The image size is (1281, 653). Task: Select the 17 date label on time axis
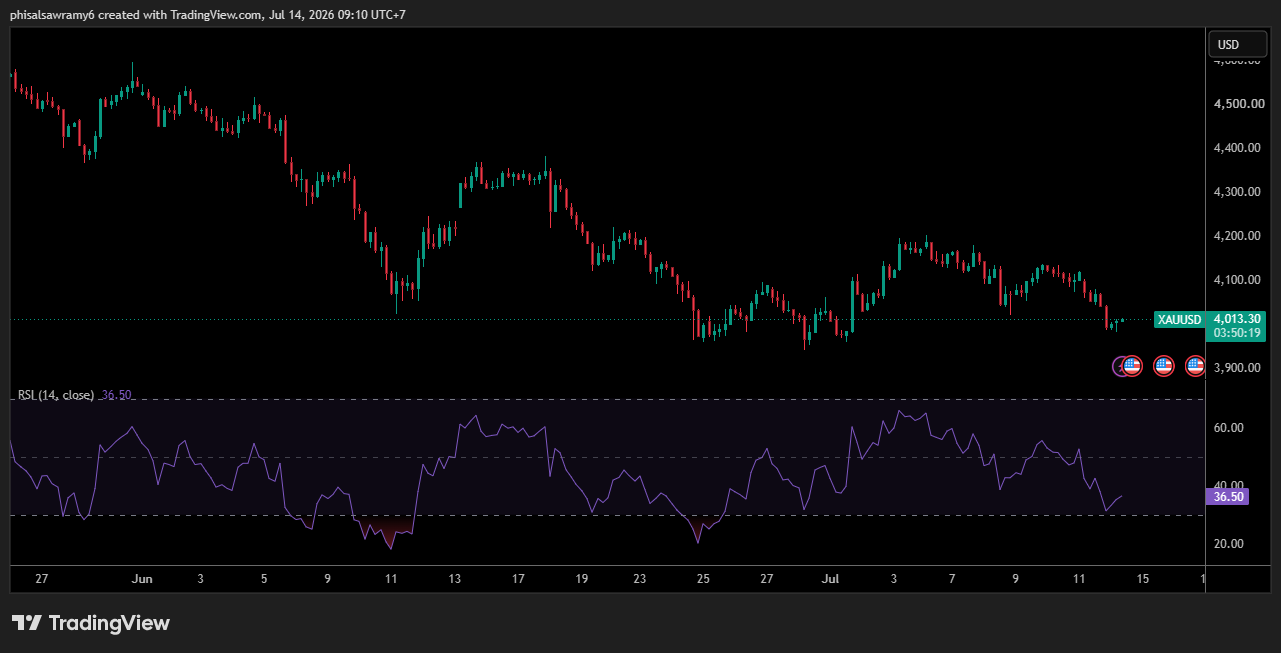(x=518, y=579)
